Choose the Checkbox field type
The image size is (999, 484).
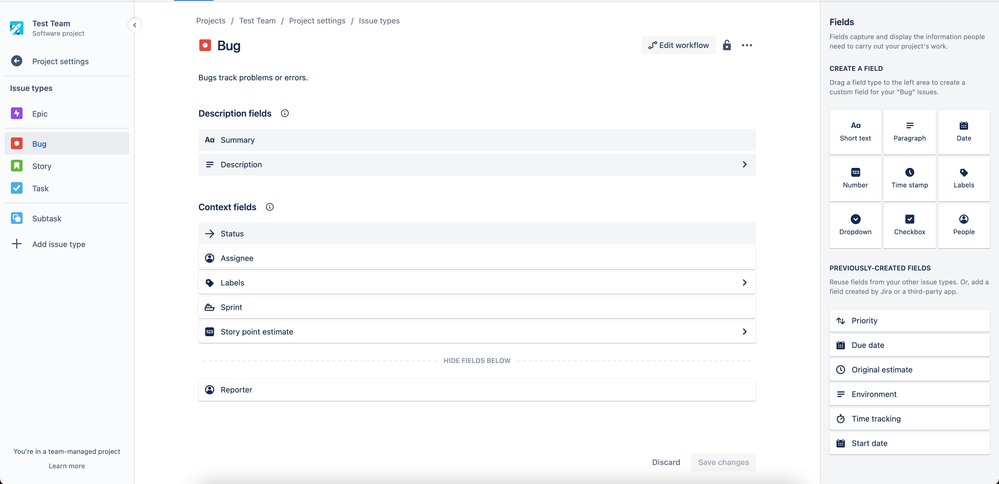(x=909, y=225)
